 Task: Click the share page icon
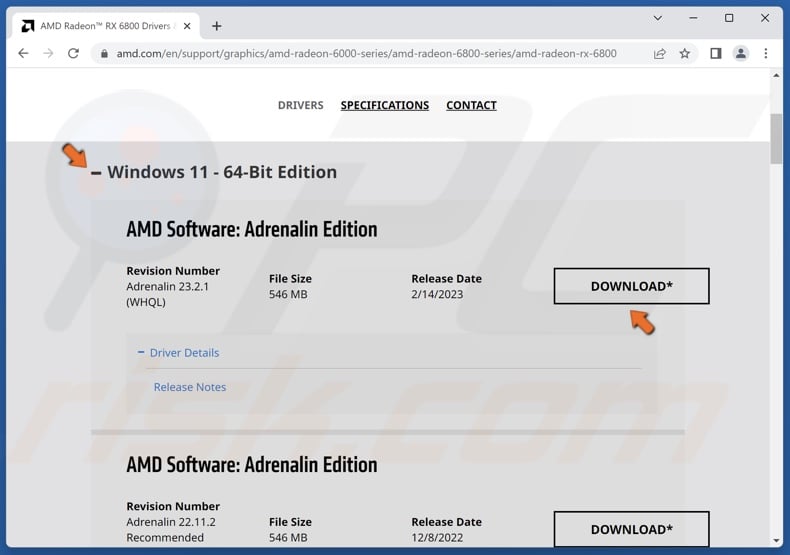coord(660,53)
